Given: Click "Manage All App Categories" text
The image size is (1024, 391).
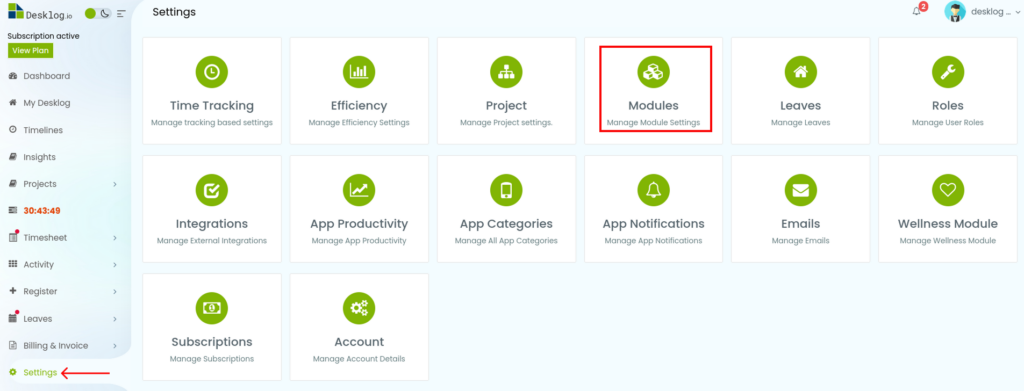Looking at the screenshot, I should (x=506, y=240).
